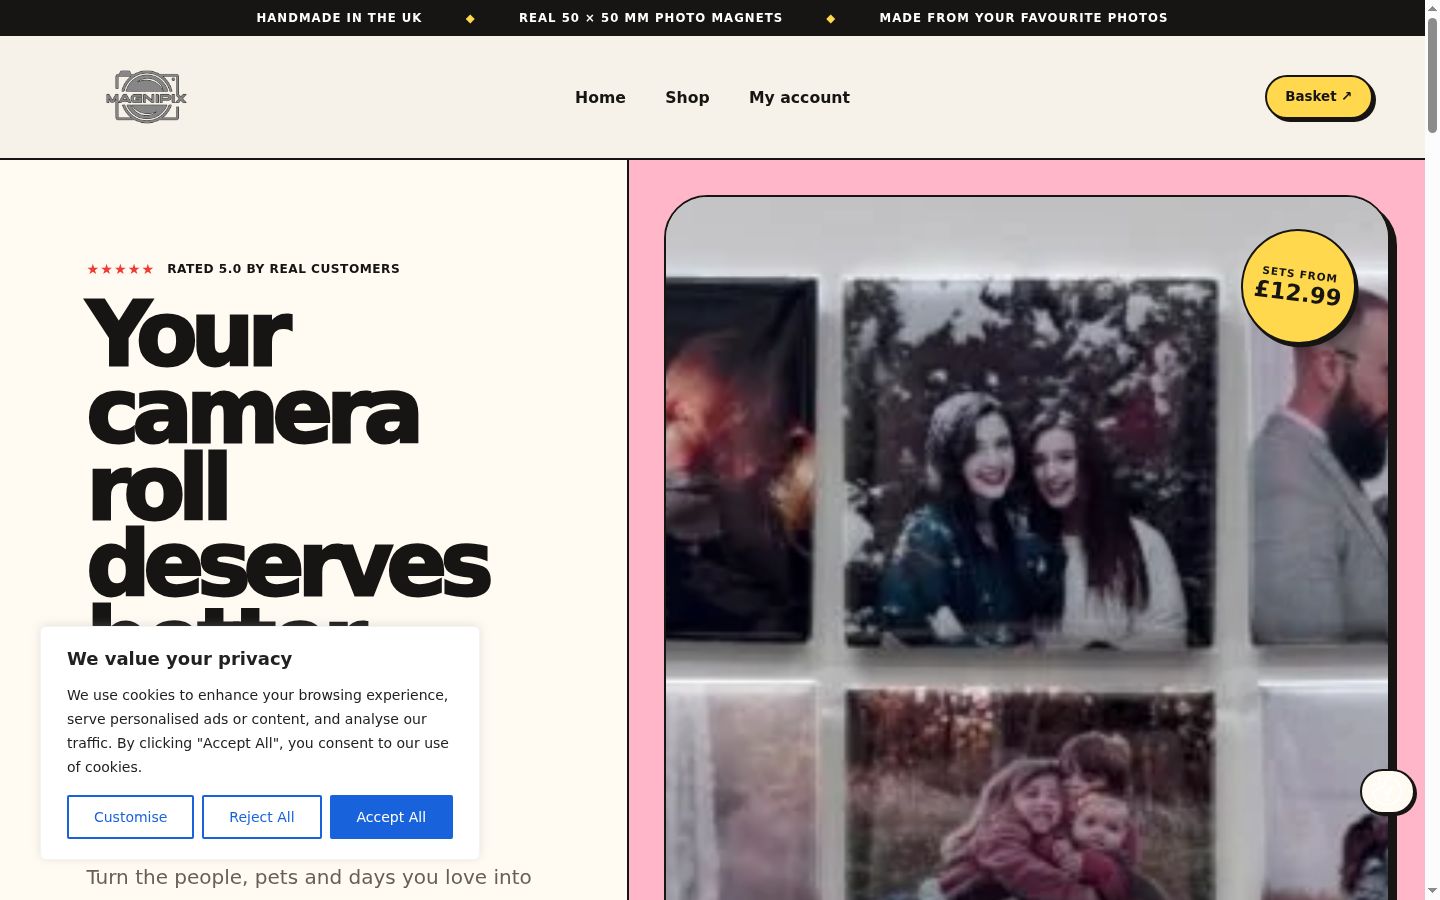Open the Home page link
The height and width of the screenshot is (900, 1440).
pyautogui.click(x=600, y=97)
